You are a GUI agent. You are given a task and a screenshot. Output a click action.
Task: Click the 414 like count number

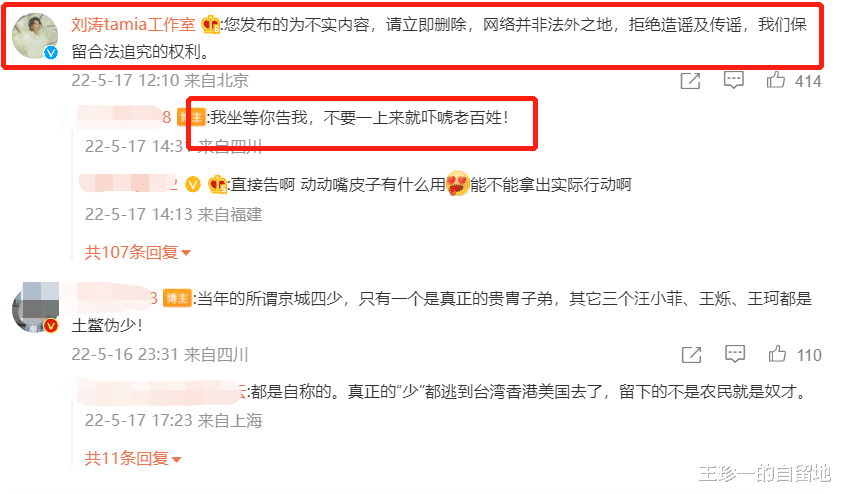point(808,82)
